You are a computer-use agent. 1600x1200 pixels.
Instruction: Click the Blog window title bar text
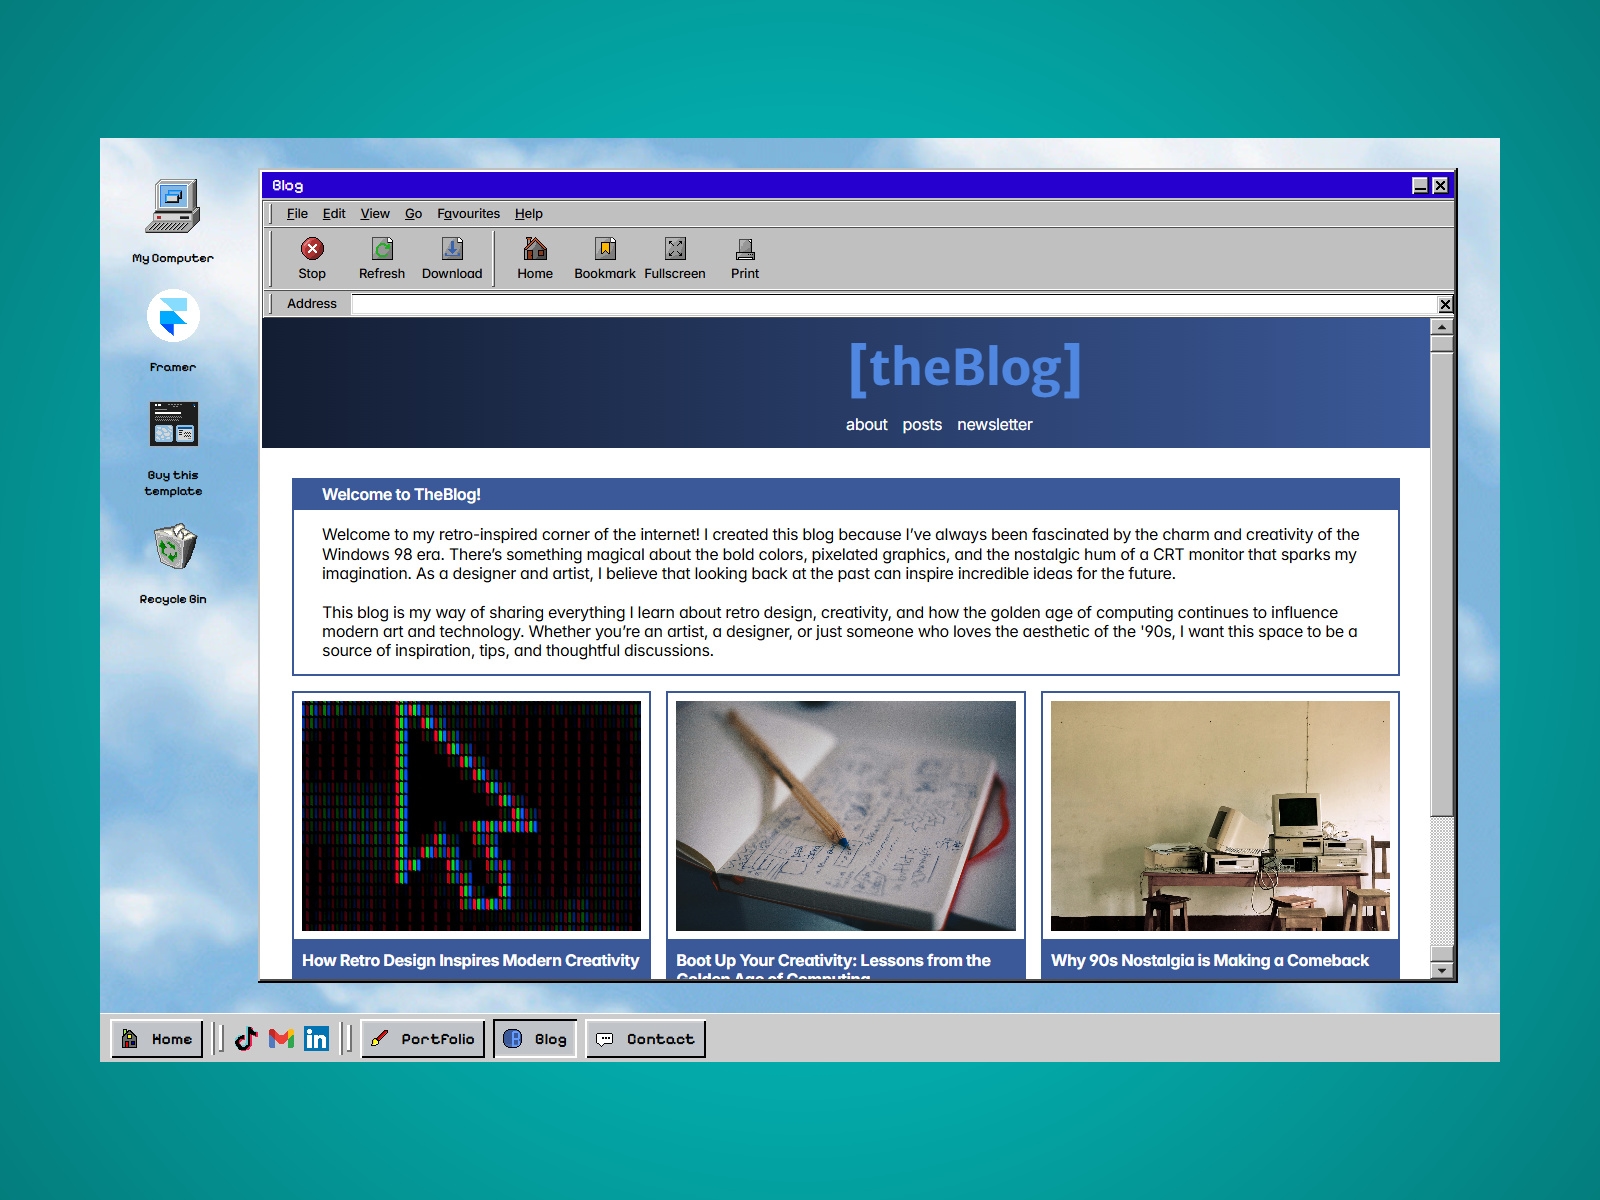tap(287, 185)
